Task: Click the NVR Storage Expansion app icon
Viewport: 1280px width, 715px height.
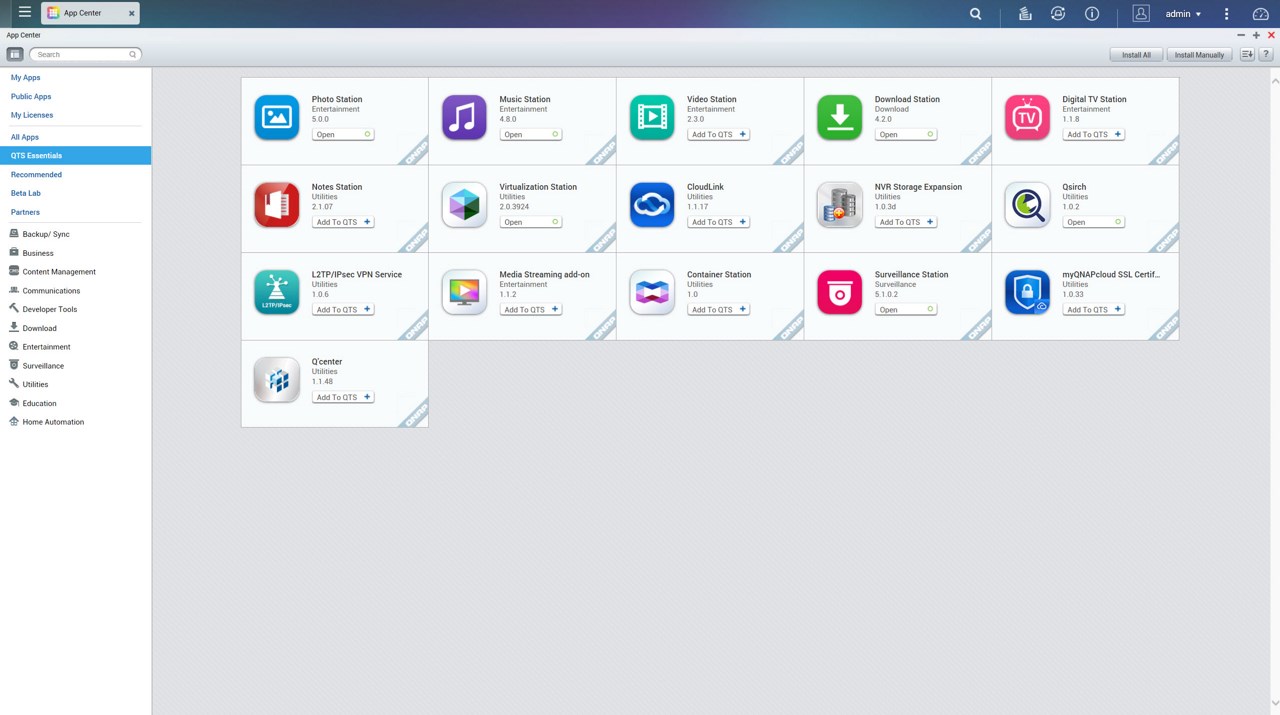Action: 840,205
